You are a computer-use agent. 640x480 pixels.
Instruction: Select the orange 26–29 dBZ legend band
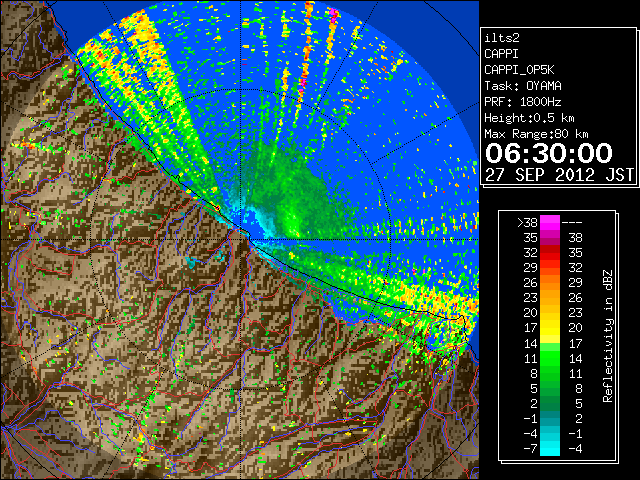(550, 282)
